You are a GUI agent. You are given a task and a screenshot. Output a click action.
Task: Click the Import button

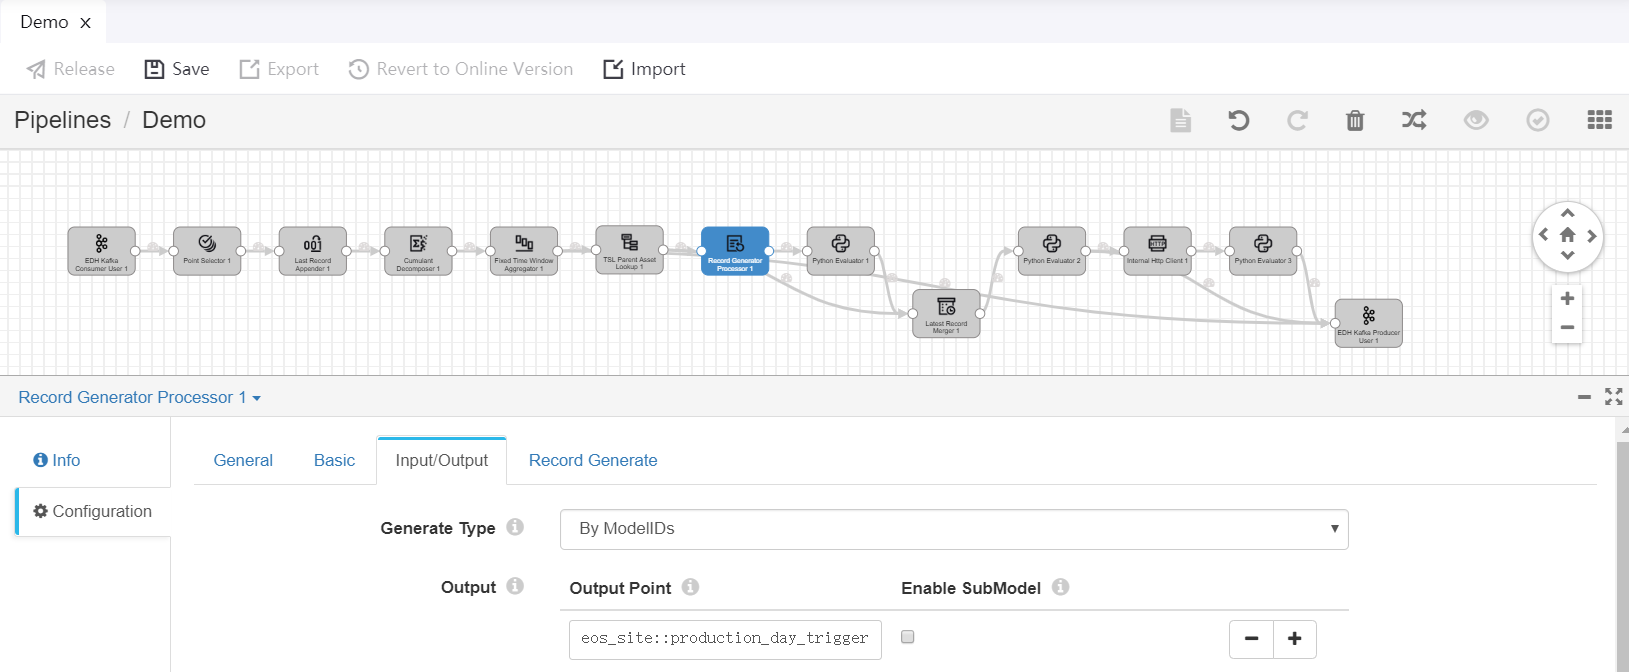click(644, 69)
